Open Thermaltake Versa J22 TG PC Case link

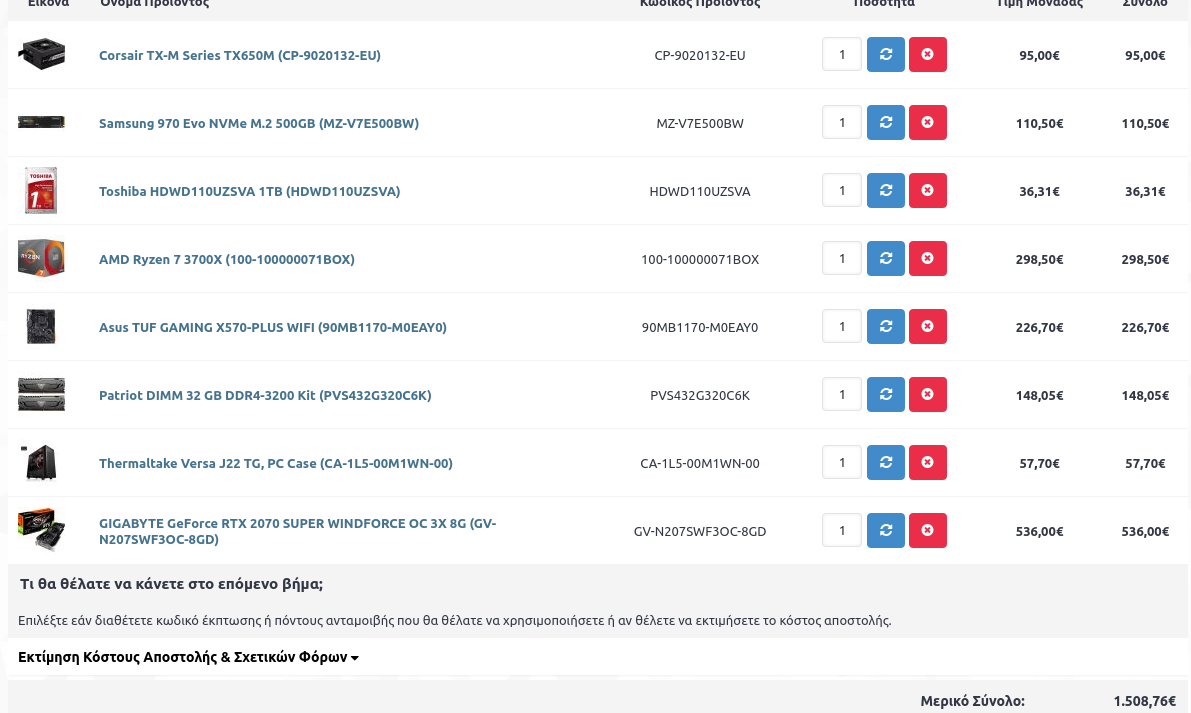click(x=276, y=463)
